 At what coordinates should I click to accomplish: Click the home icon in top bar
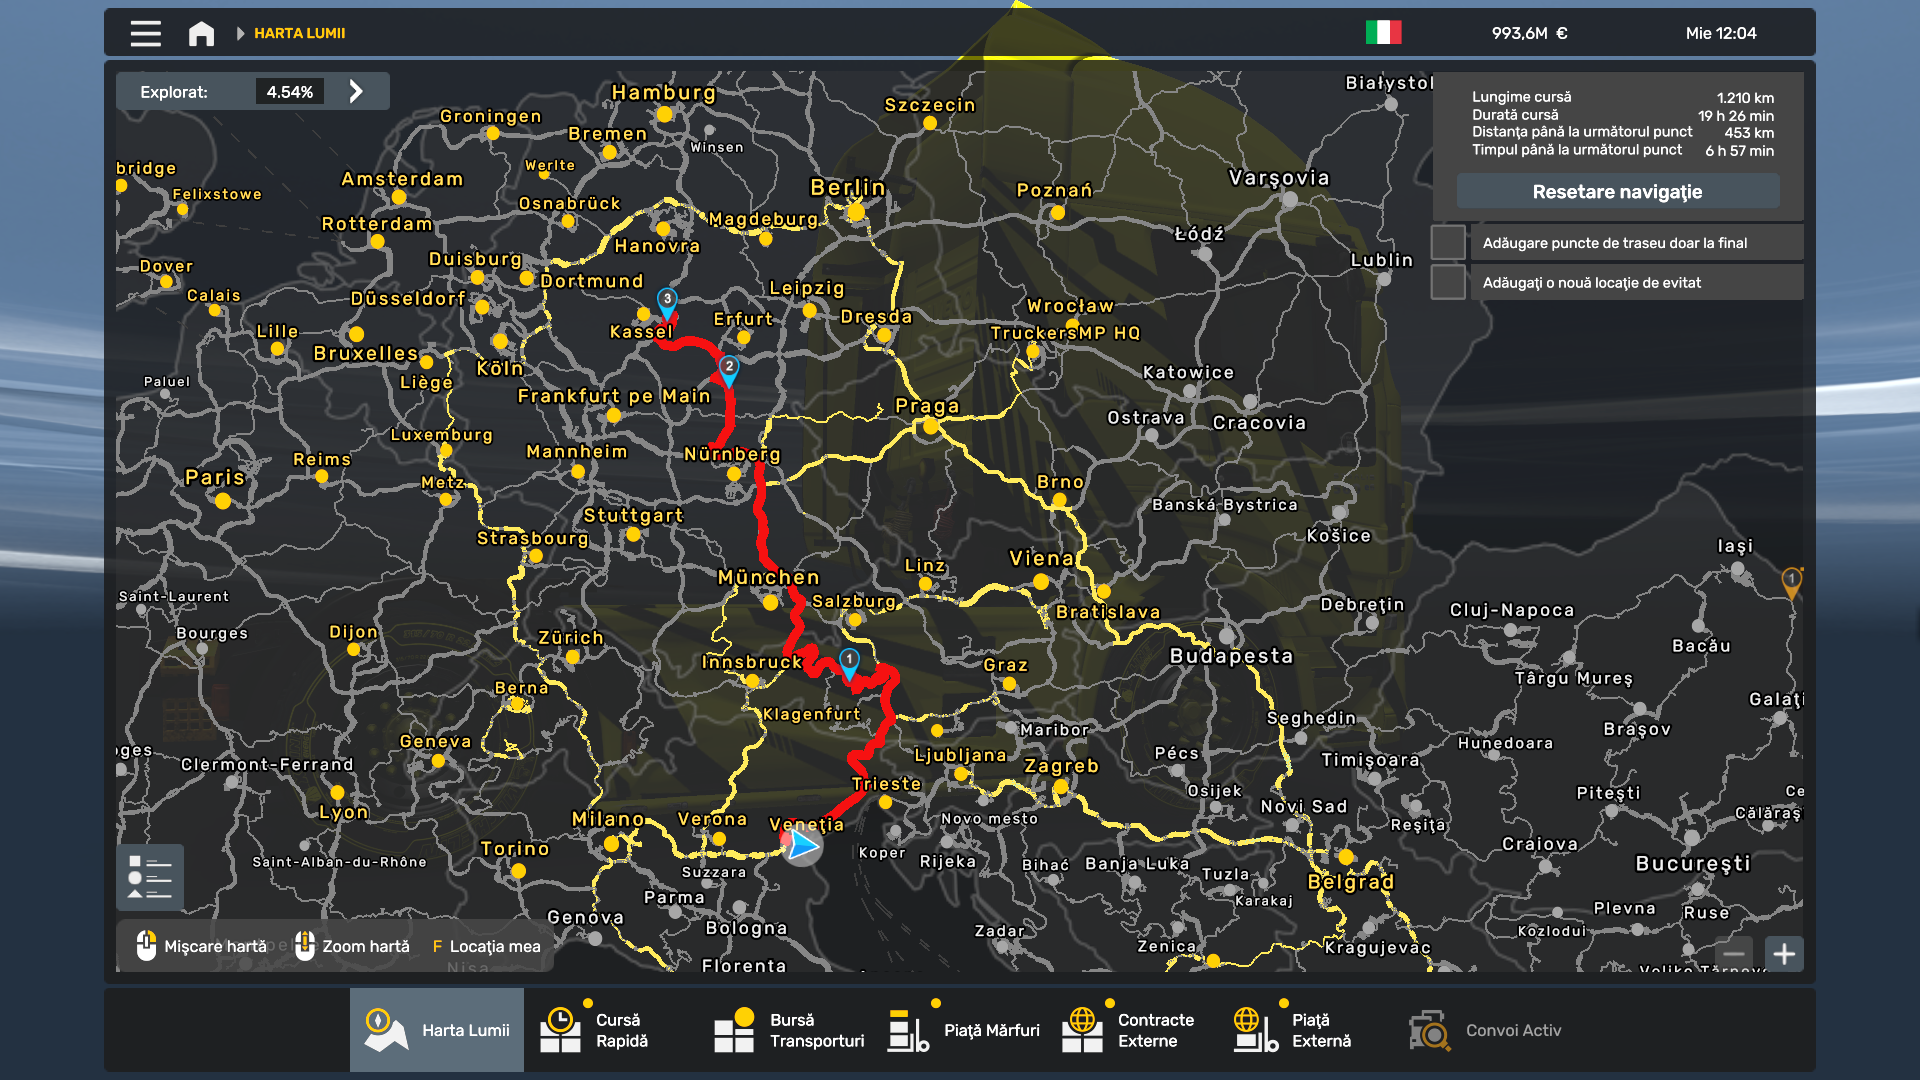[x=201, y=33]
